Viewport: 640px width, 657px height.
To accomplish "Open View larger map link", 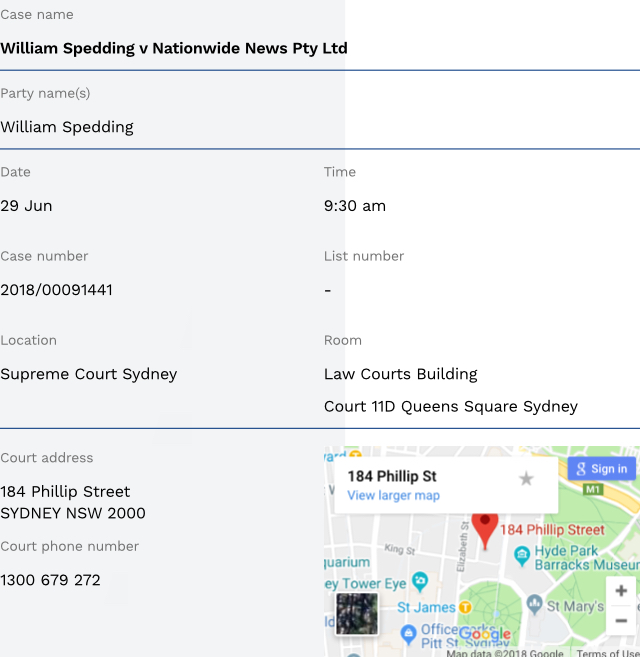I will (393, 496).
